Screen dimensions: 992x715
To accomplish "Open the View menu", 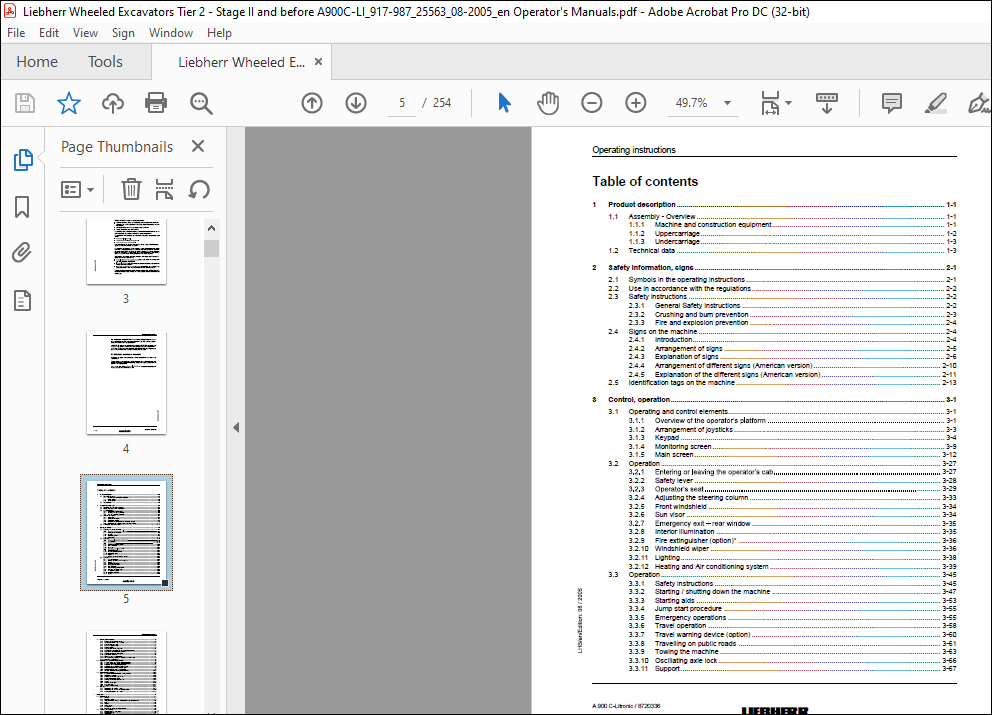I will pyautogui.click(x=85, y=33).
